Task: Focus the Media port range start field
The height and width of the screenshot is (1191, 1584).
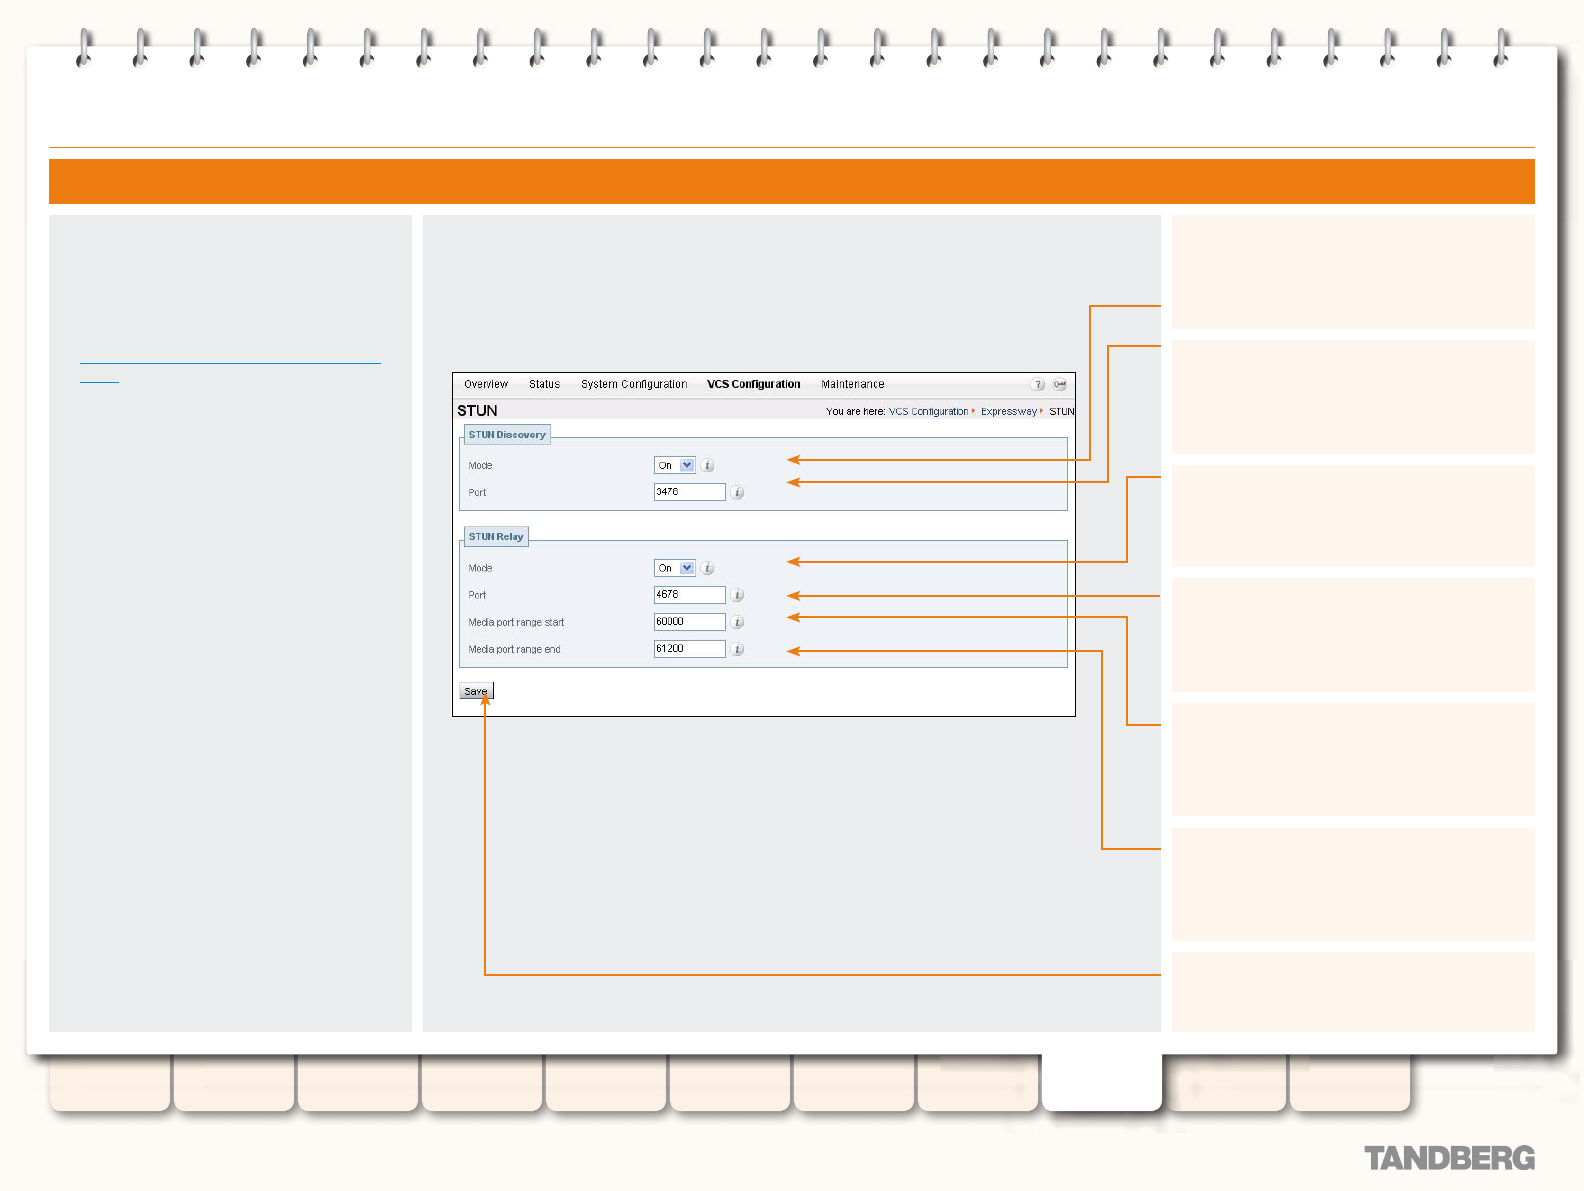Action: (689, 622)
